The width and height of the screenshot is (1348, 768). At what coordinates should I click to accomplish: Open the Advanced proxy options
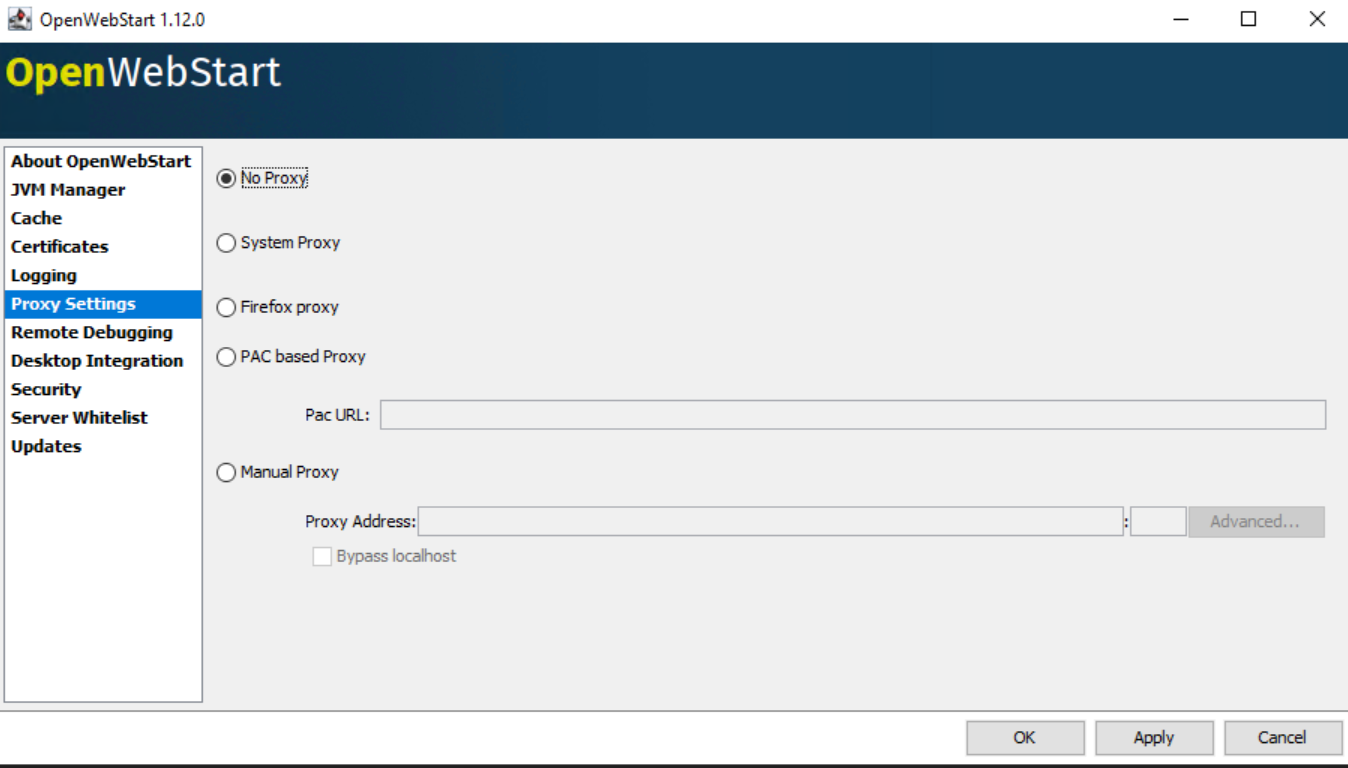click(x=1255, y=521)
